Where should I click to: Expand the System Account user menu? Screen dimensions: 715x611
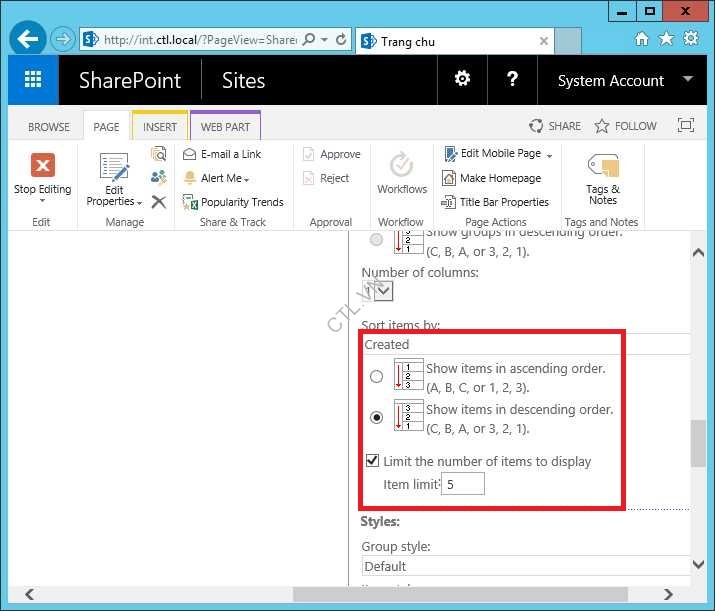[687, 80]
